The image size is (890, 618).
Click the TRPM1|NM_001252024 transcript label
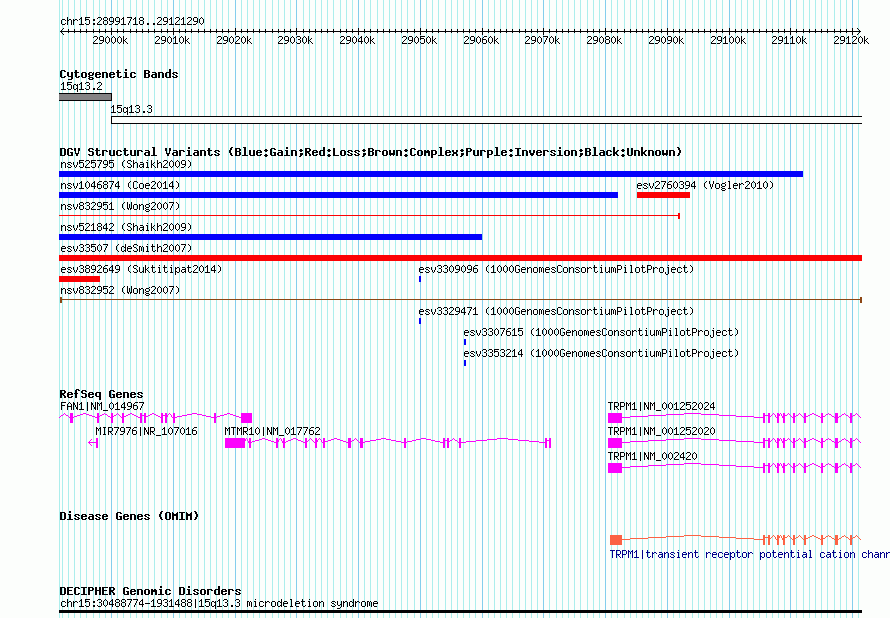[661, 406]
